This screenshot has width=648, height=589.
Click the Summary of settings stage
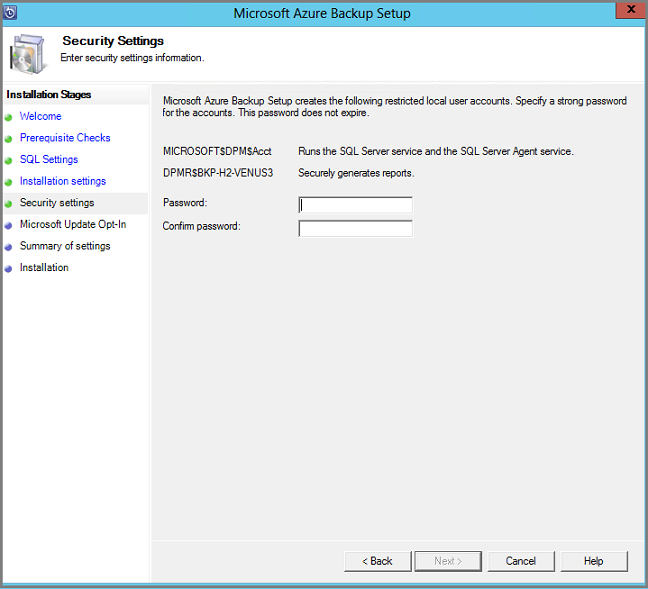click(x=65, y=246)
